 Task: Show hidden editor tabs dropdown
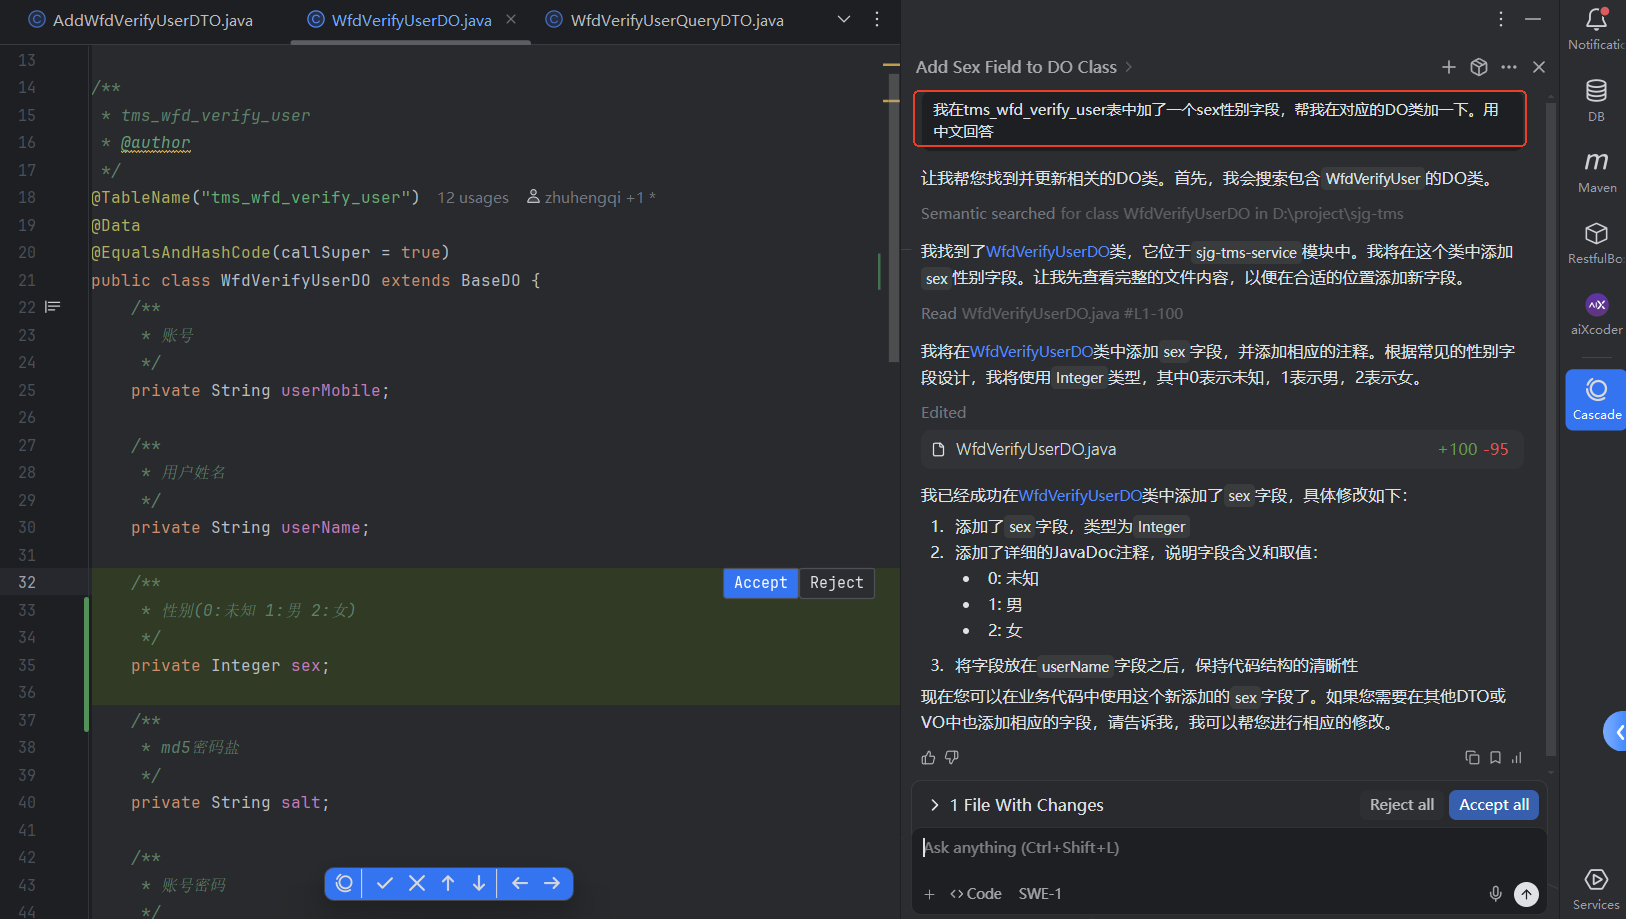844,19
